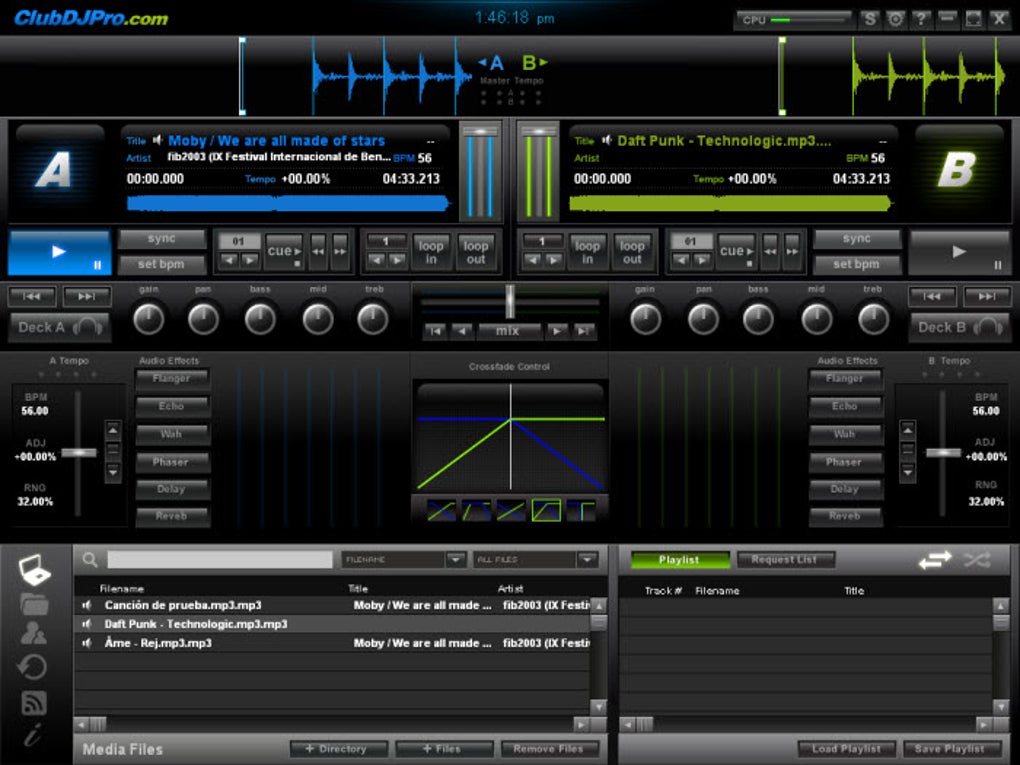1020x765 pixels.
Task: Sort playlist by Track # column
Action: click(663, 591)
